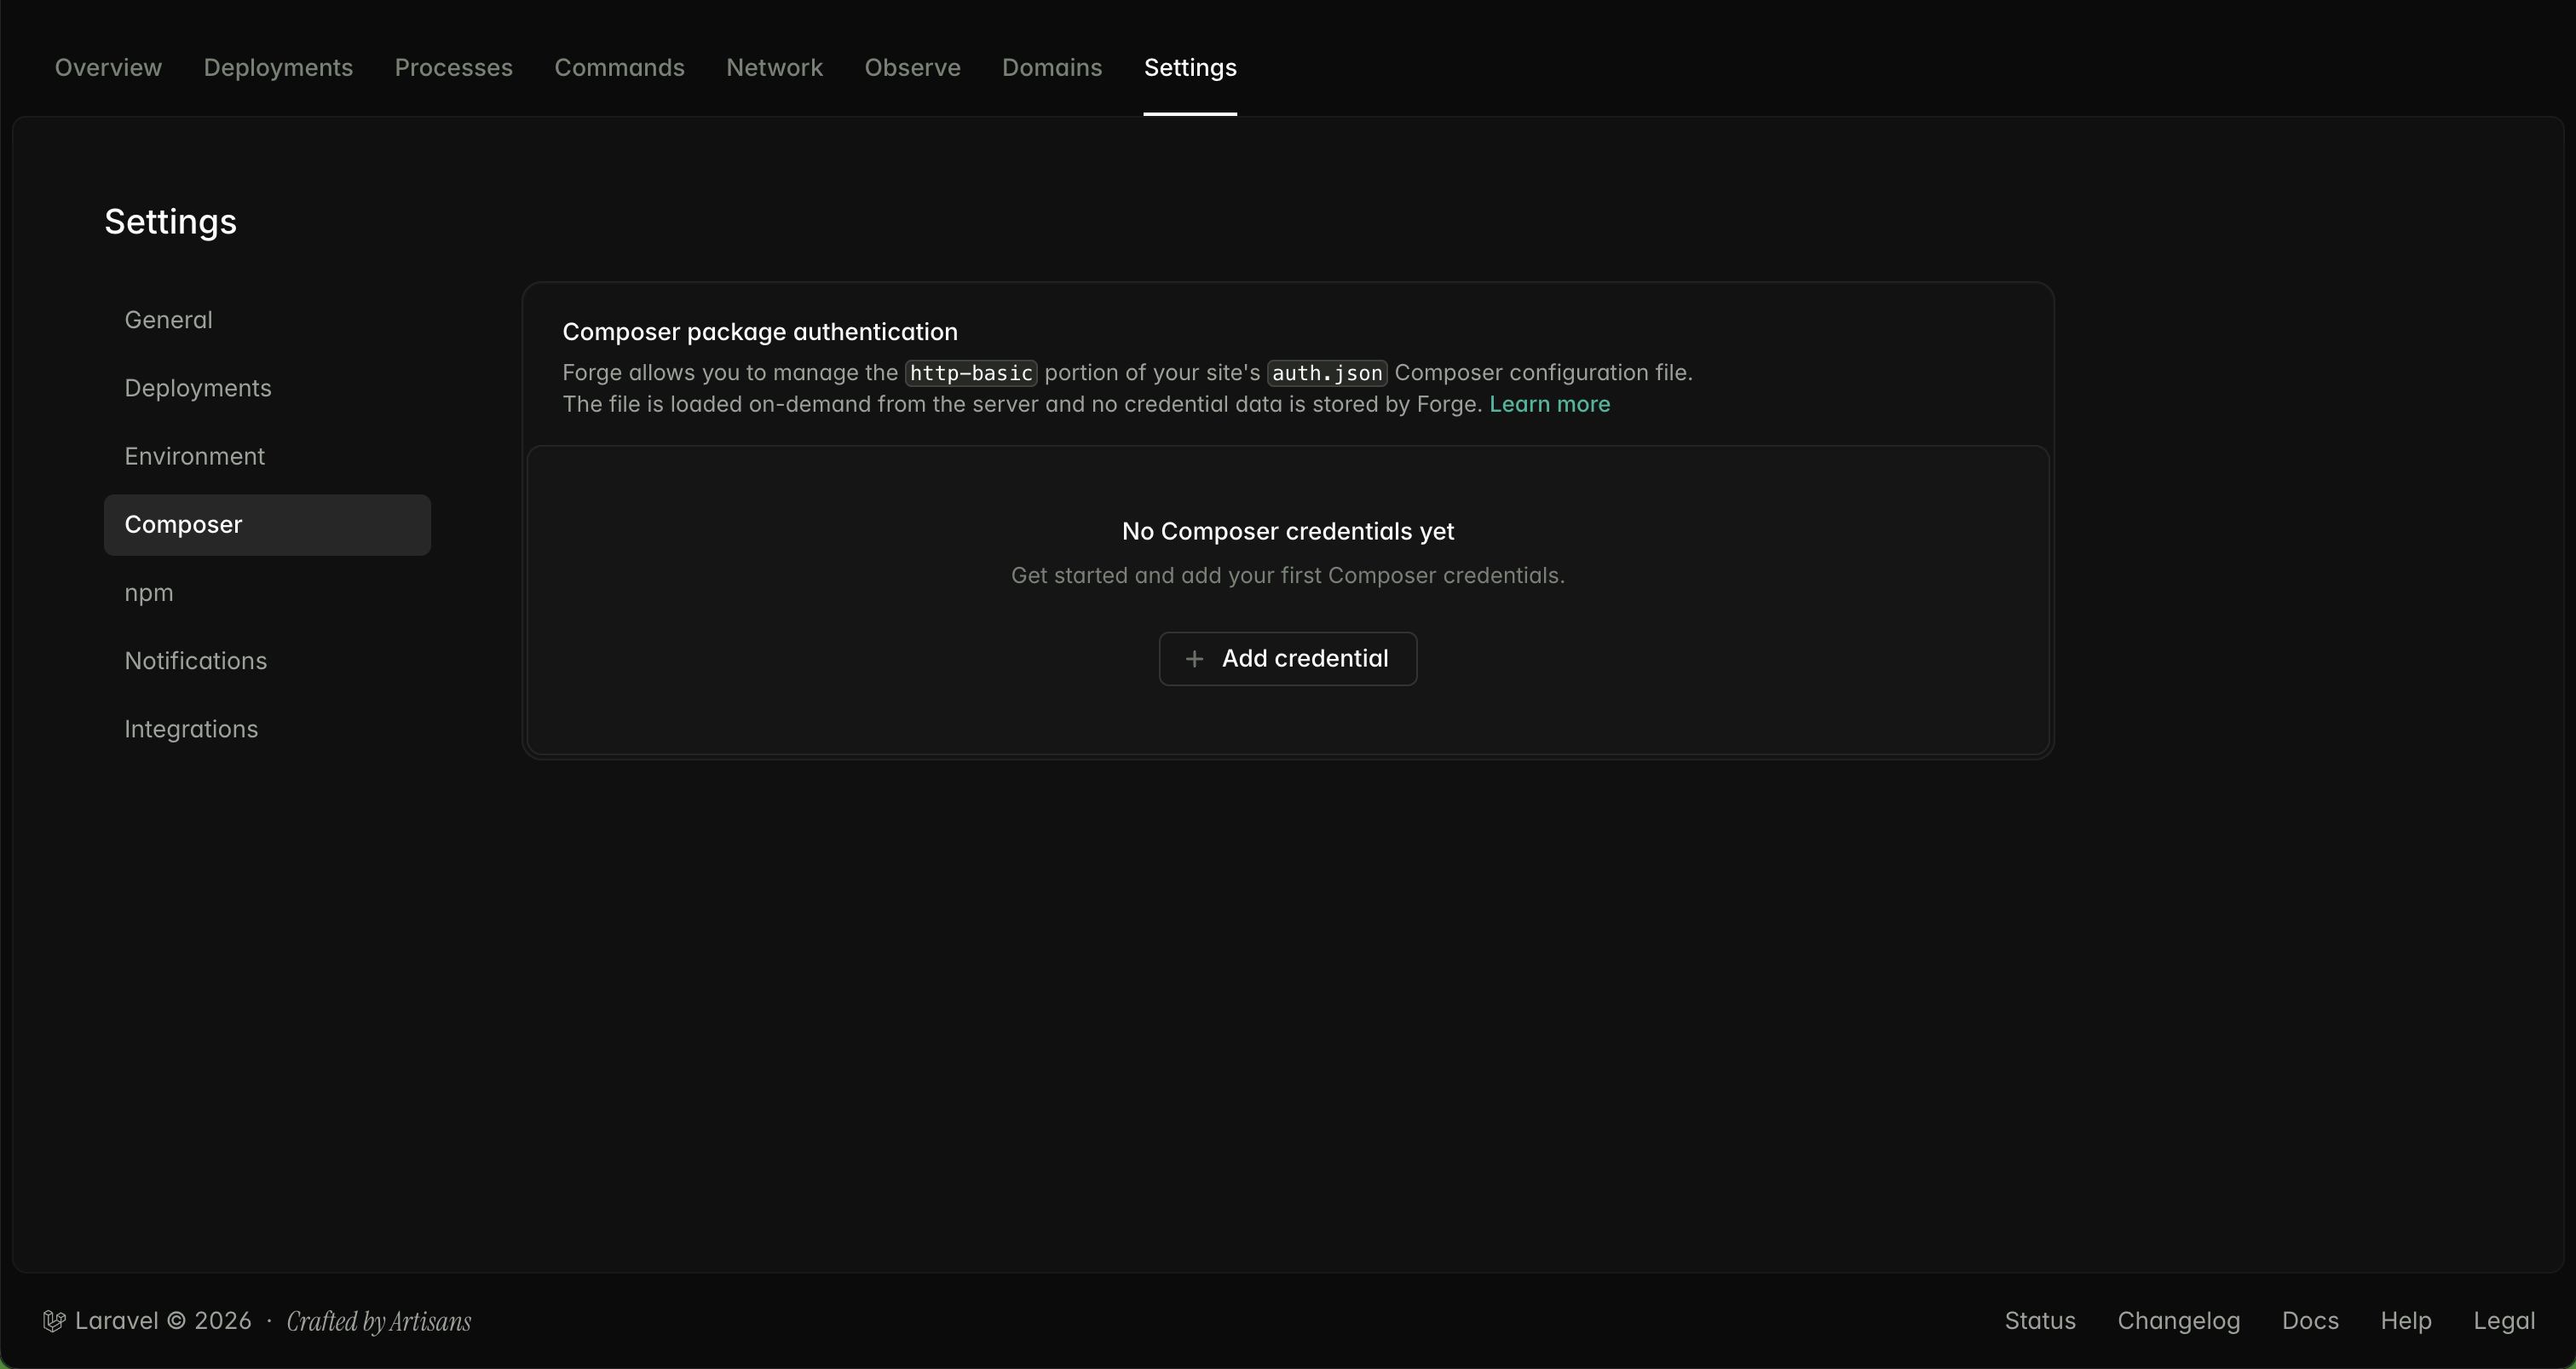Image resolution: width=2576 pixels, height=1369 pixels.
Task: Open Integrations settings section
Action: pos(267,729)
